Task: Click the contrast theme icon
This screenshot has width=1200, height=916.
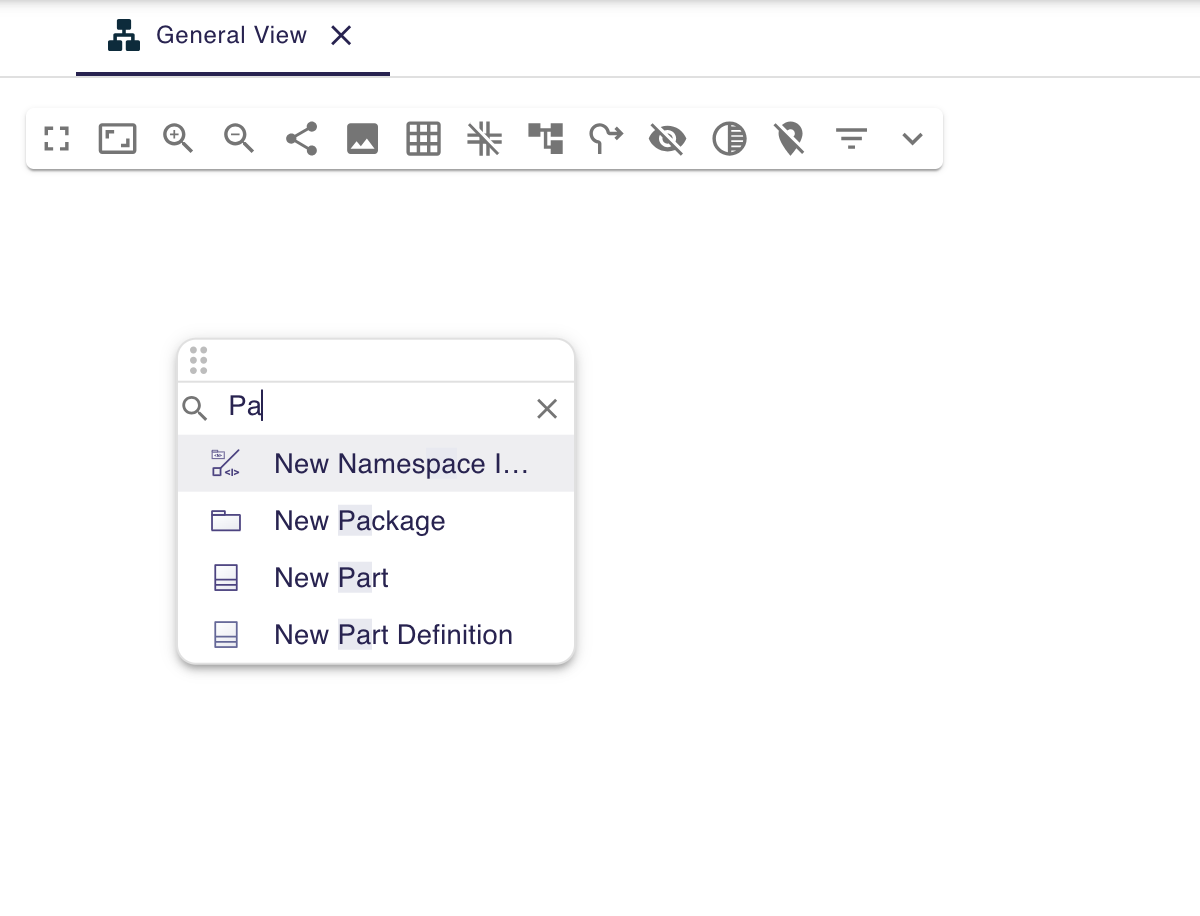Action: 729,139
